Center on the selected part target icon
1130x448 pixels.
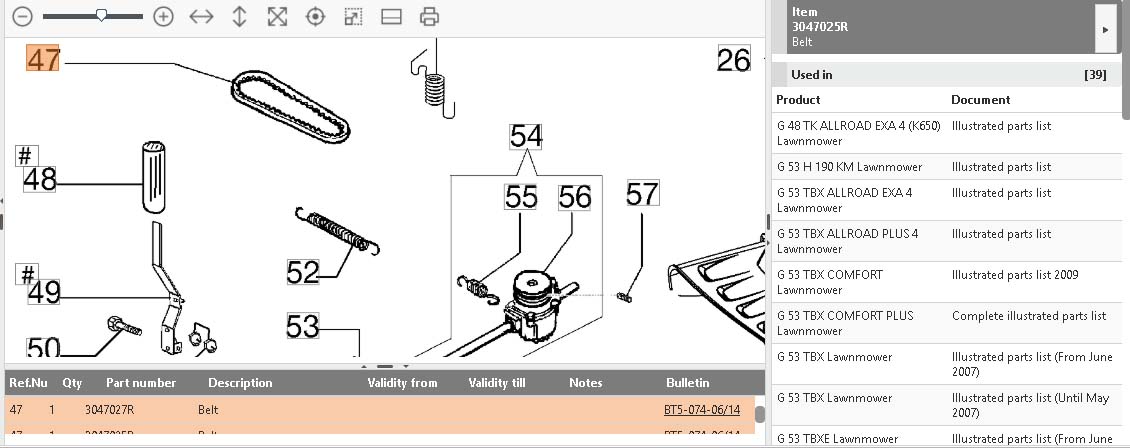point(315,17)
